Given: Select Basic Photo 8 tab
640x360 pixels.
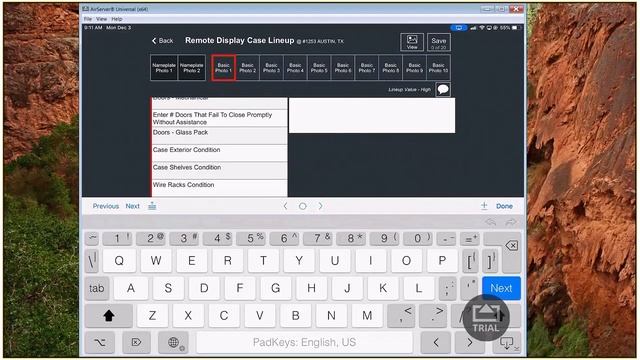Looking at the screenshot, I should (391, 68).
